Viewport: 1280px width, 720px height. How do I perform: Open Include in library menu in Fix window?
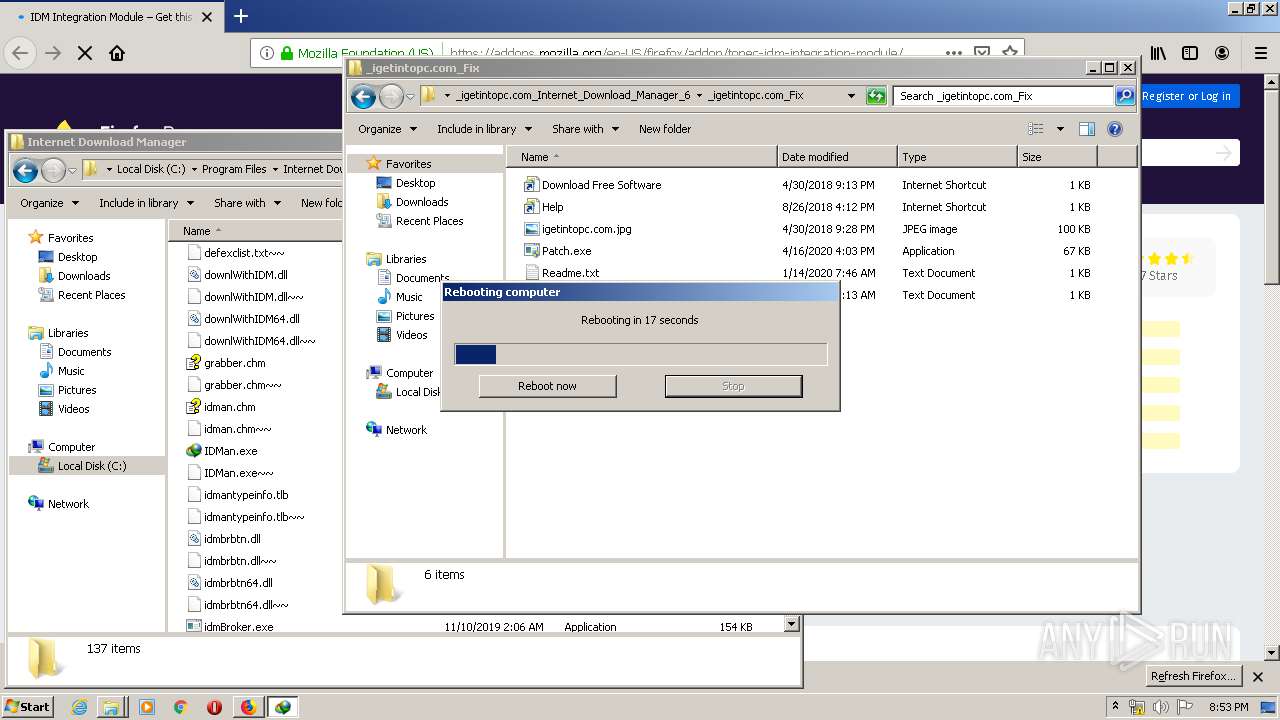point(484,129)
